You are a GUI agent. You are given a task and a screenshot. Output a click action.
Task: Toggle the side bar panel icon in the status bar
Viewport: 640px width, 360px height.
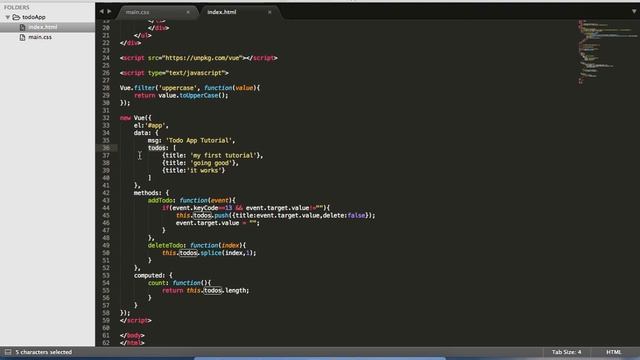(8, 352)
